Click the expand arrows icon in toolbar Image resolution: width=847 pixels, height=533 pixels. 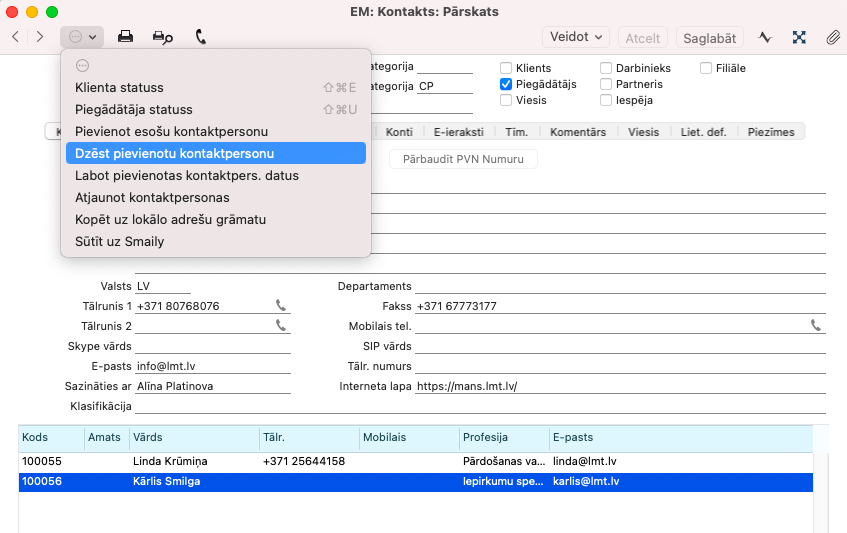point(799,37)
